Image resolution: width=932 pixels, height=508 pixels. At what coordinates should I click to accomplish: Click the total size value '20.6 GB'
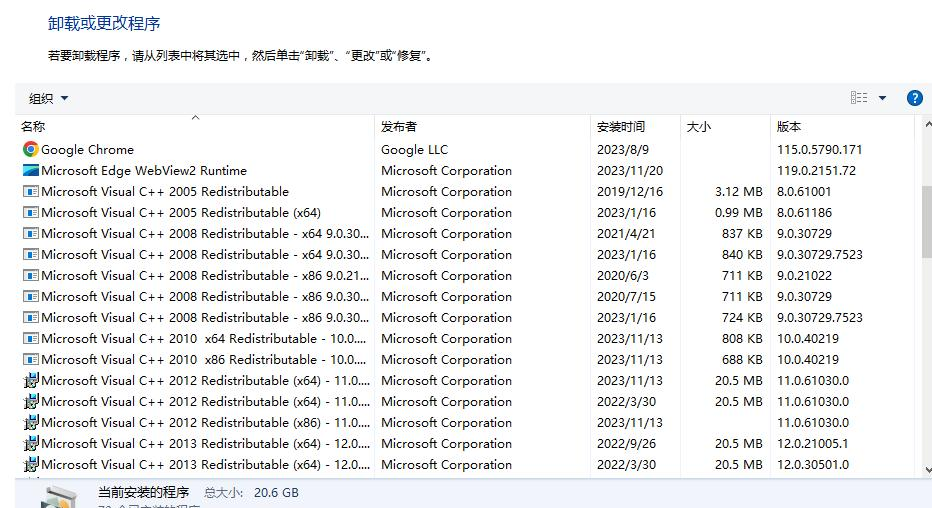(276, 493)
